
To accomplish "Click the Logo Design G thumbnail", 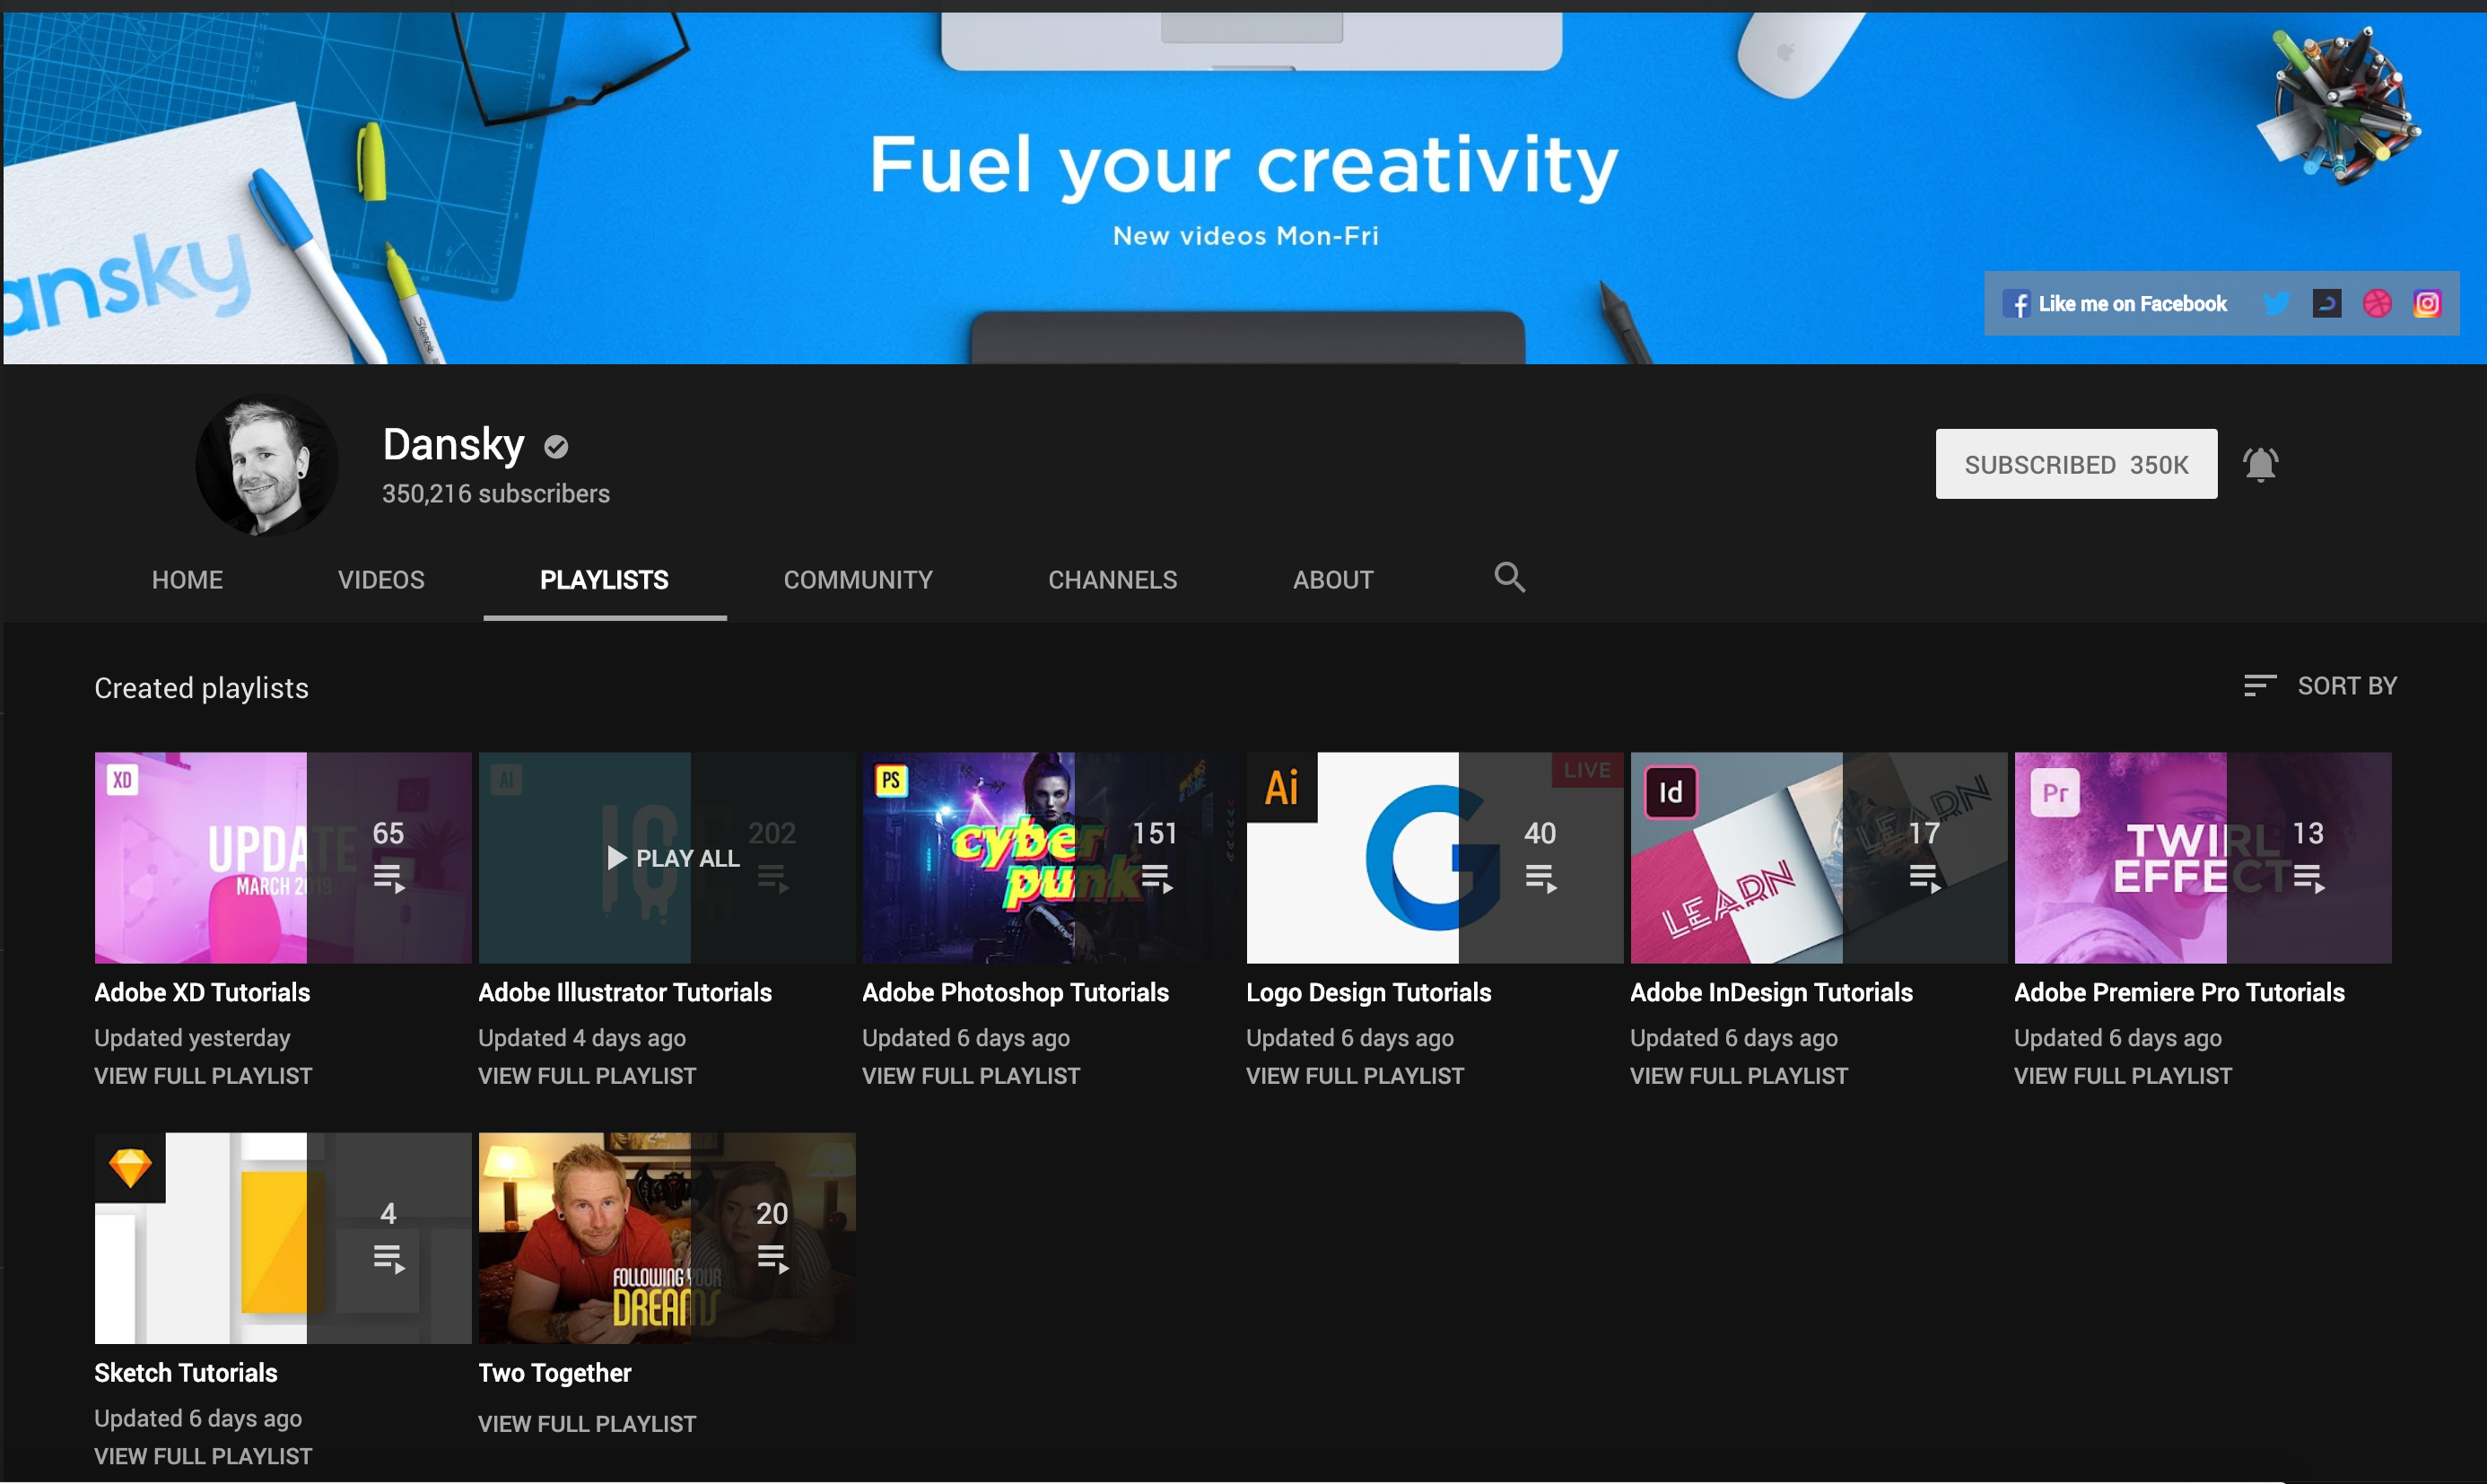I will tap(1435, 858).
